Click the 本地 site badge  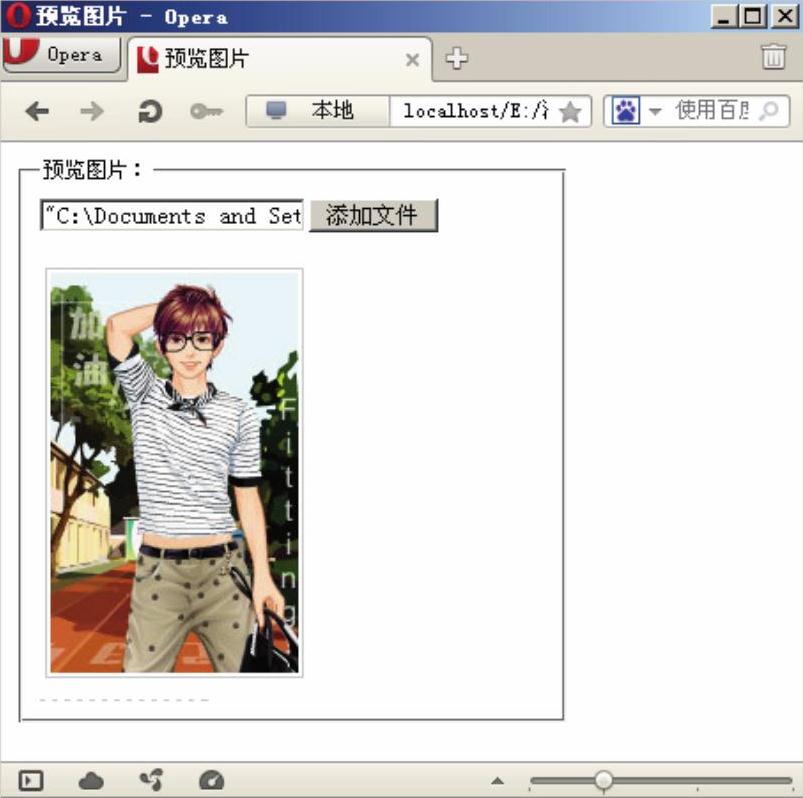318,111
